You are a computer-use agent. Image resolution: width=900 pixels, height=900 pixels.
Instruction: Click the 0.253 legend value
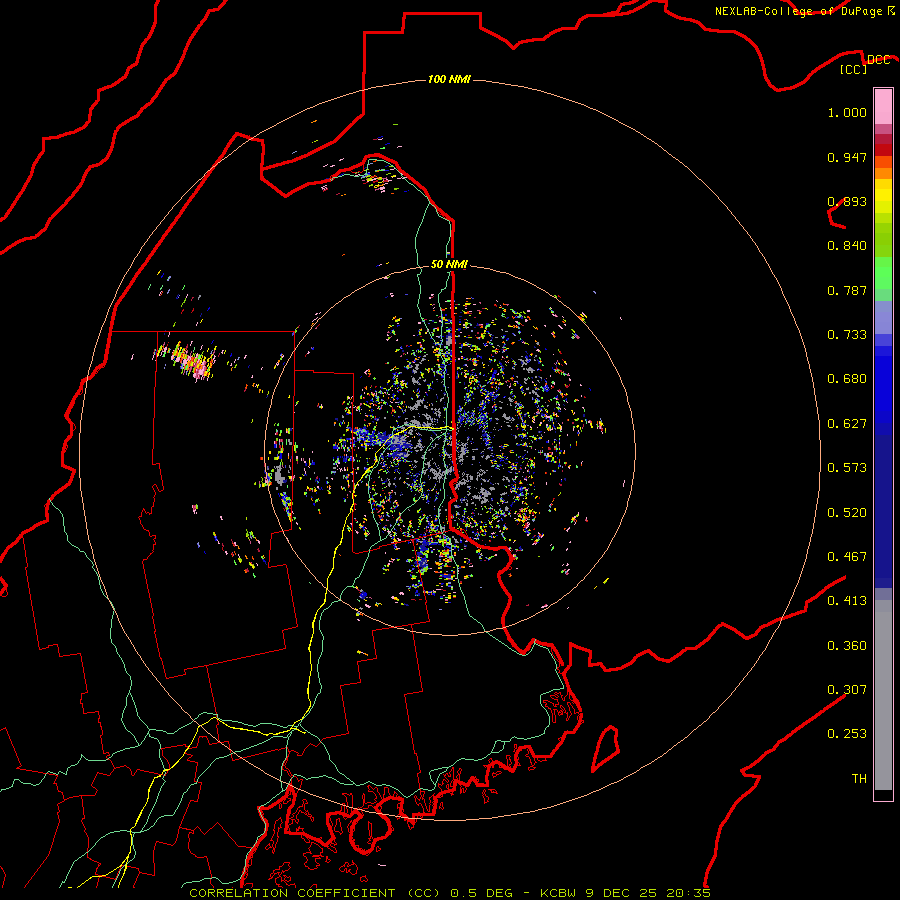[x=847, y=734]
